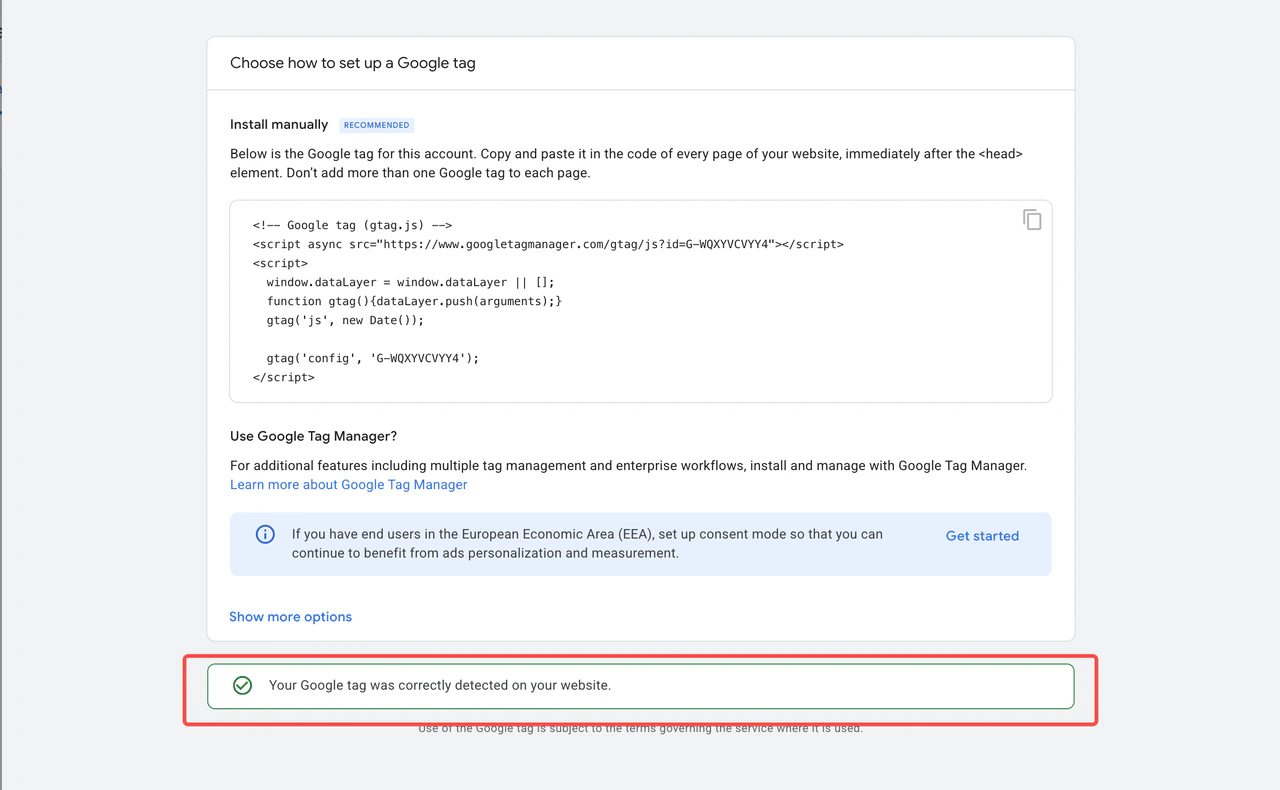Copy the Google tag code snippet
This screenshot has width=1280, height=790.
tap(1032, 220)
